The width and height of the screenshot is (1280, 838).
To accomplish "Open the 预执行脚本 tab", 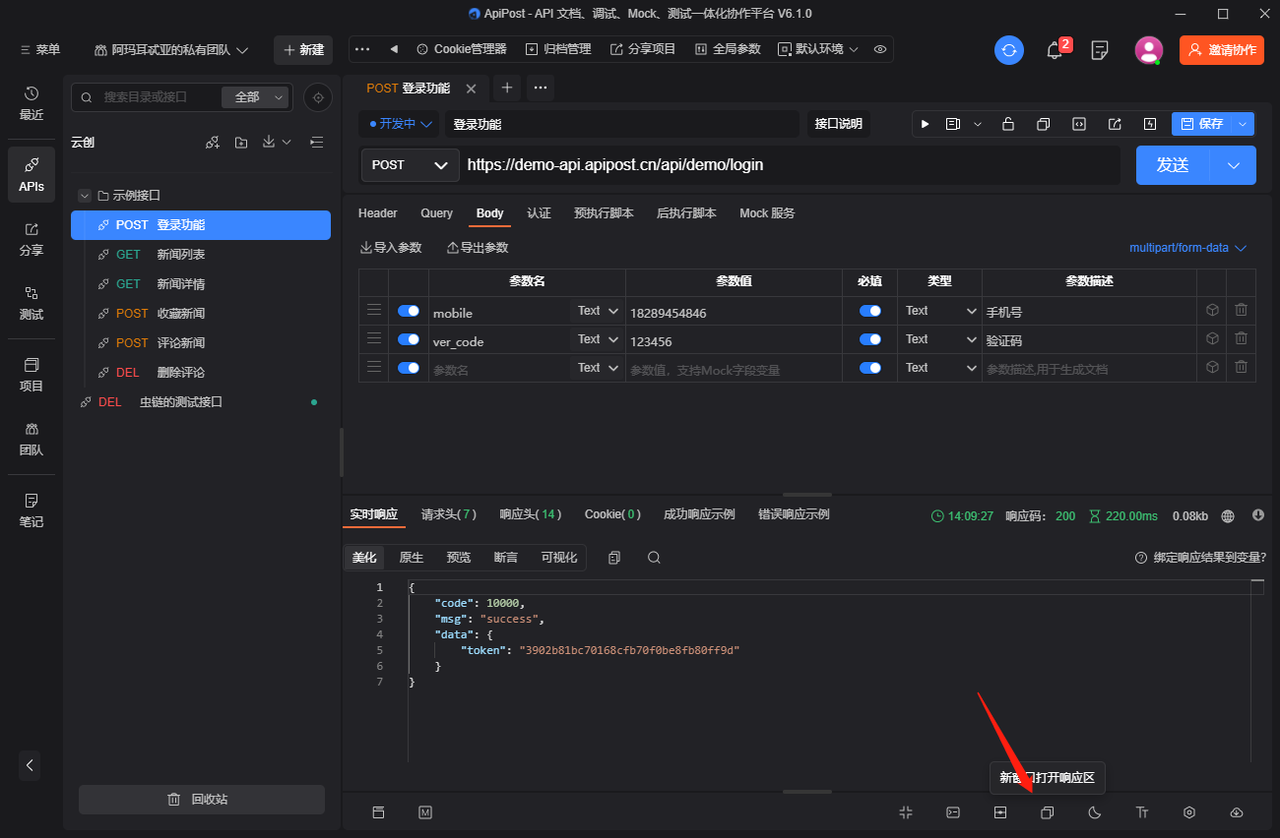I will (x=604, y=213).
